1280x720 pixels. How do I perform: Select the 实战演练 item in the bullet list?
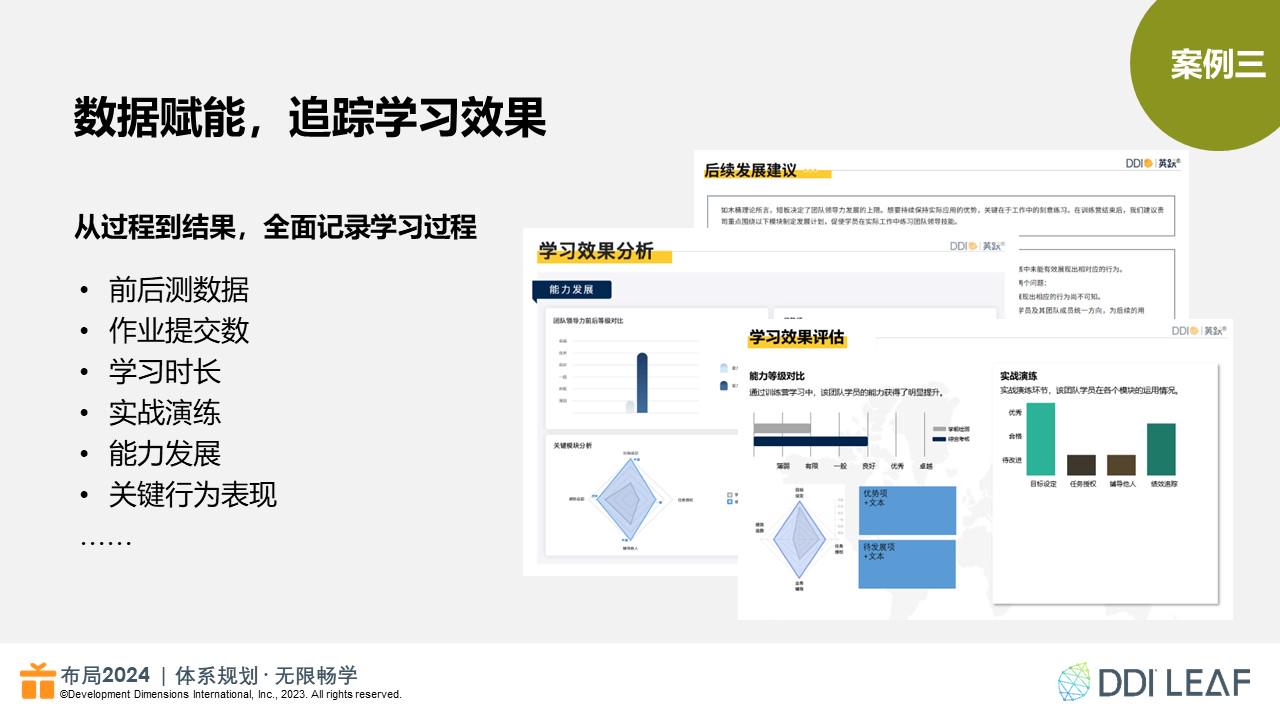tap(165, 413)
